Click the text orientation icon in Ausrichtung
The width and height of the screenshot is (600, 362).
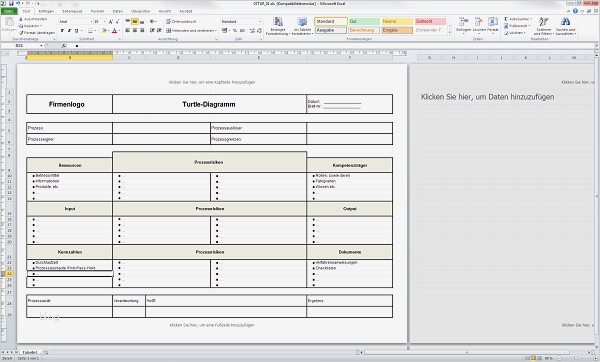pos(153,22)
